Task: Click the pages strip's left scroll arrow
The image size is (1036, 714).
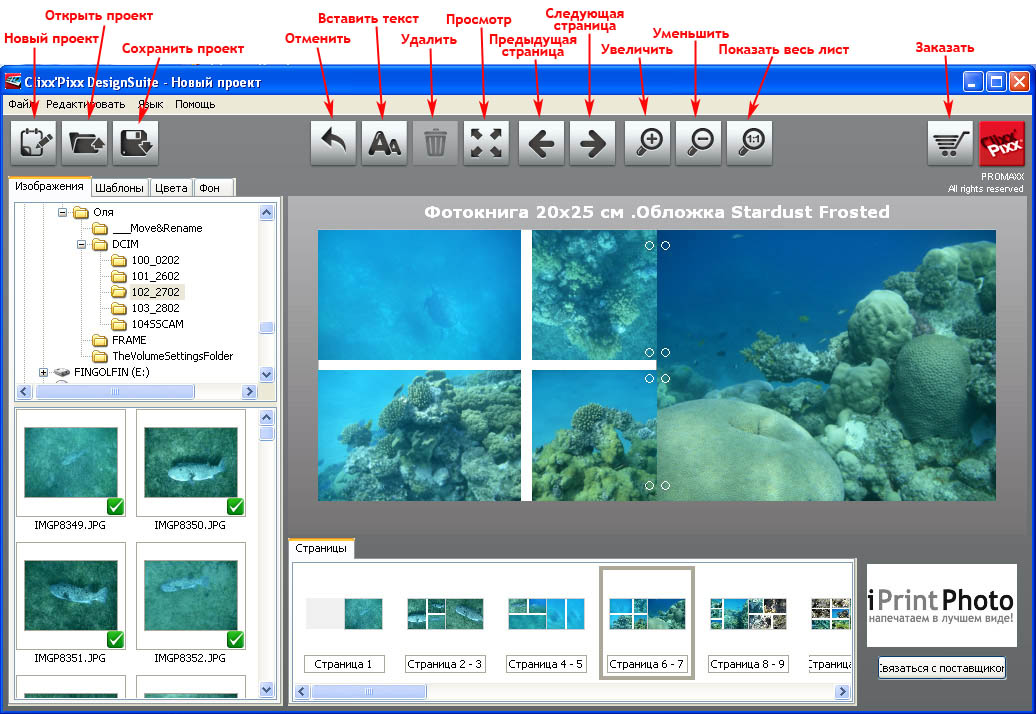Action: pyautogui.click(x=302, y=692)
